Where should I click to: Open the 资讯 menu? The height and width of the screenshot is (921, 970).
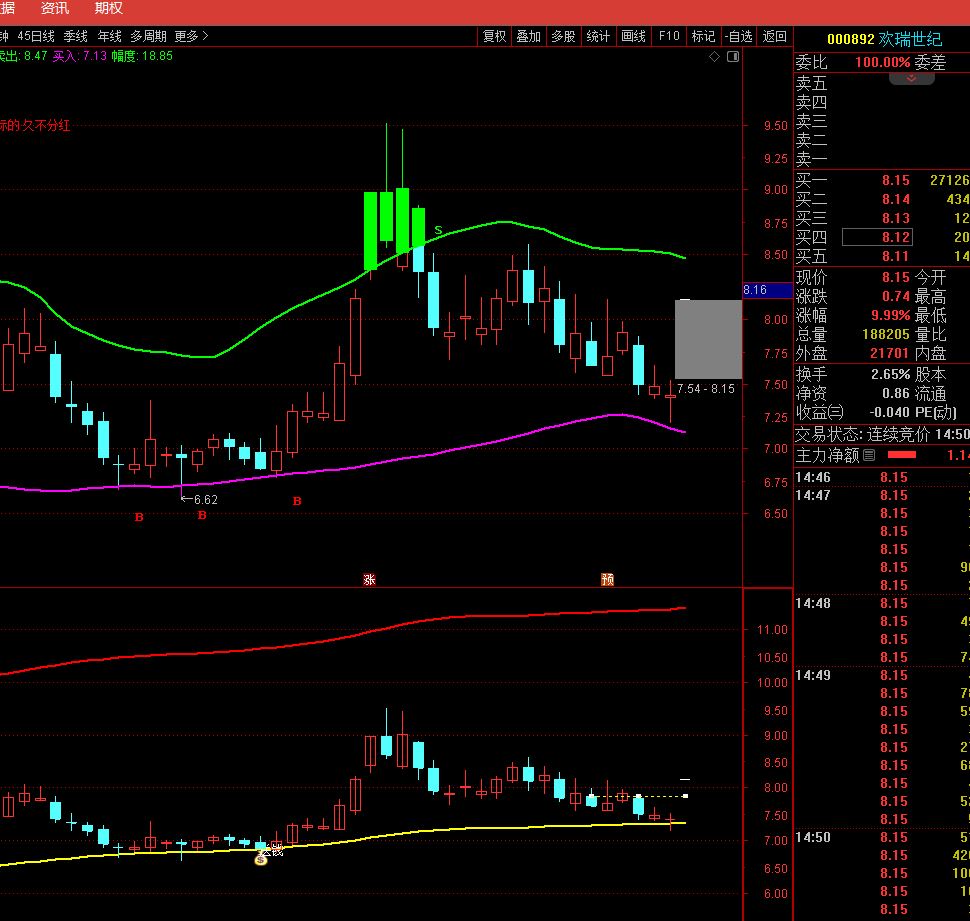(x=54, y=9)
